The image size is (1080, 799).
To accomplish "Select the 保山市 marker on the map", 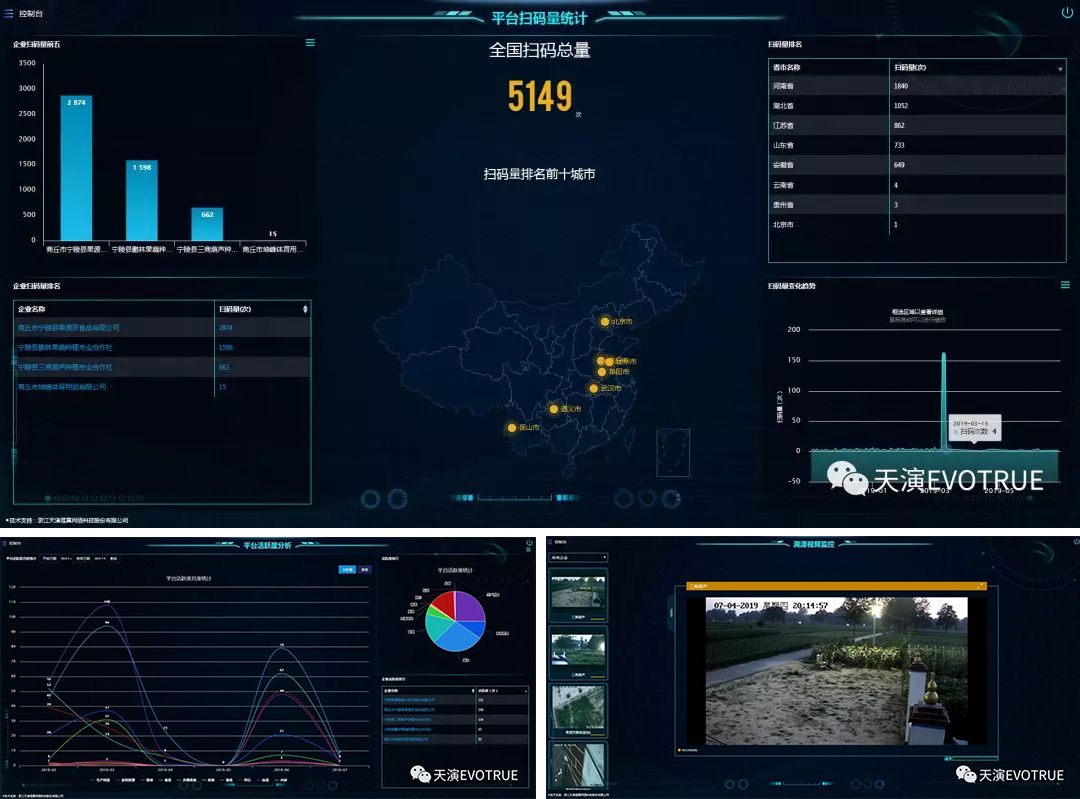I will (512, 428).
